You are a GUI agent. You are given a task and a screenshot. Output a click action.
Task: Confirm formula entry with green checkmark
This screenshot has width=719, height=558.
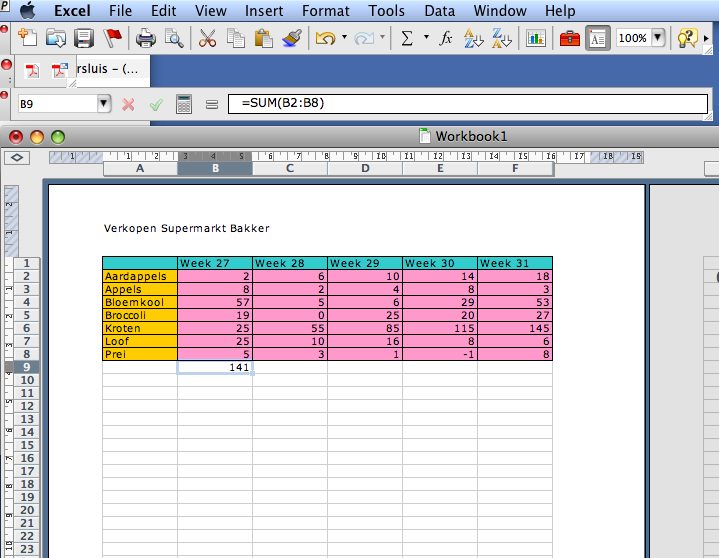(x=156, y=104)
